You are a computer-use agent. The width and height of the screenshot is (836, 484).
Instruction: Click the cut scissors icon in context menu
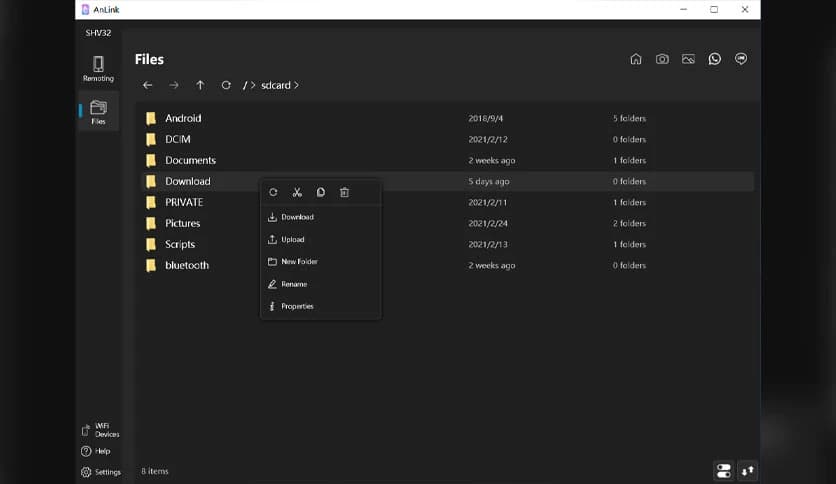coord(297,192)
